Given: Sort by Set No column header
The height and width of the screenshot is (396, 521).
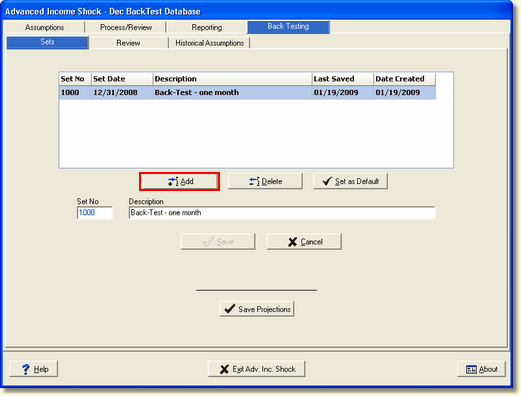Looking at the screenshot, I should click(75, 79).
